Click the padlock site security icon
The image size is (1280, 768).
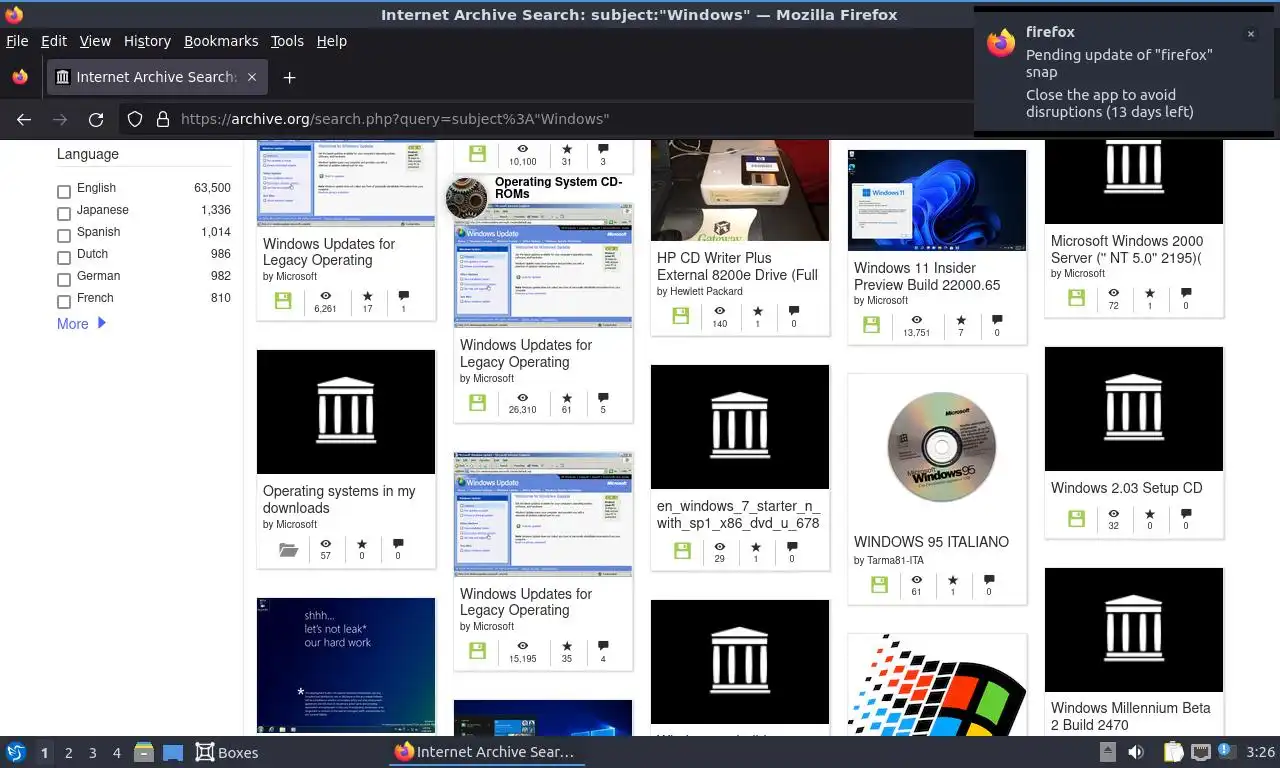click(x=163, y=119)
